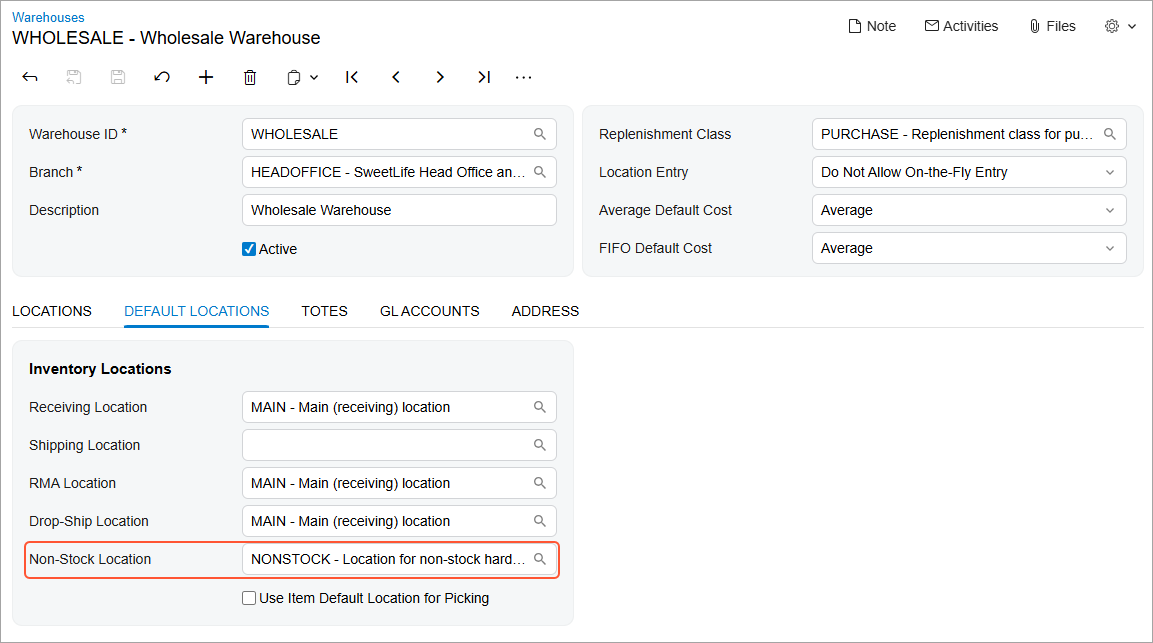Click the Shipping Location input field

(388, 445)
